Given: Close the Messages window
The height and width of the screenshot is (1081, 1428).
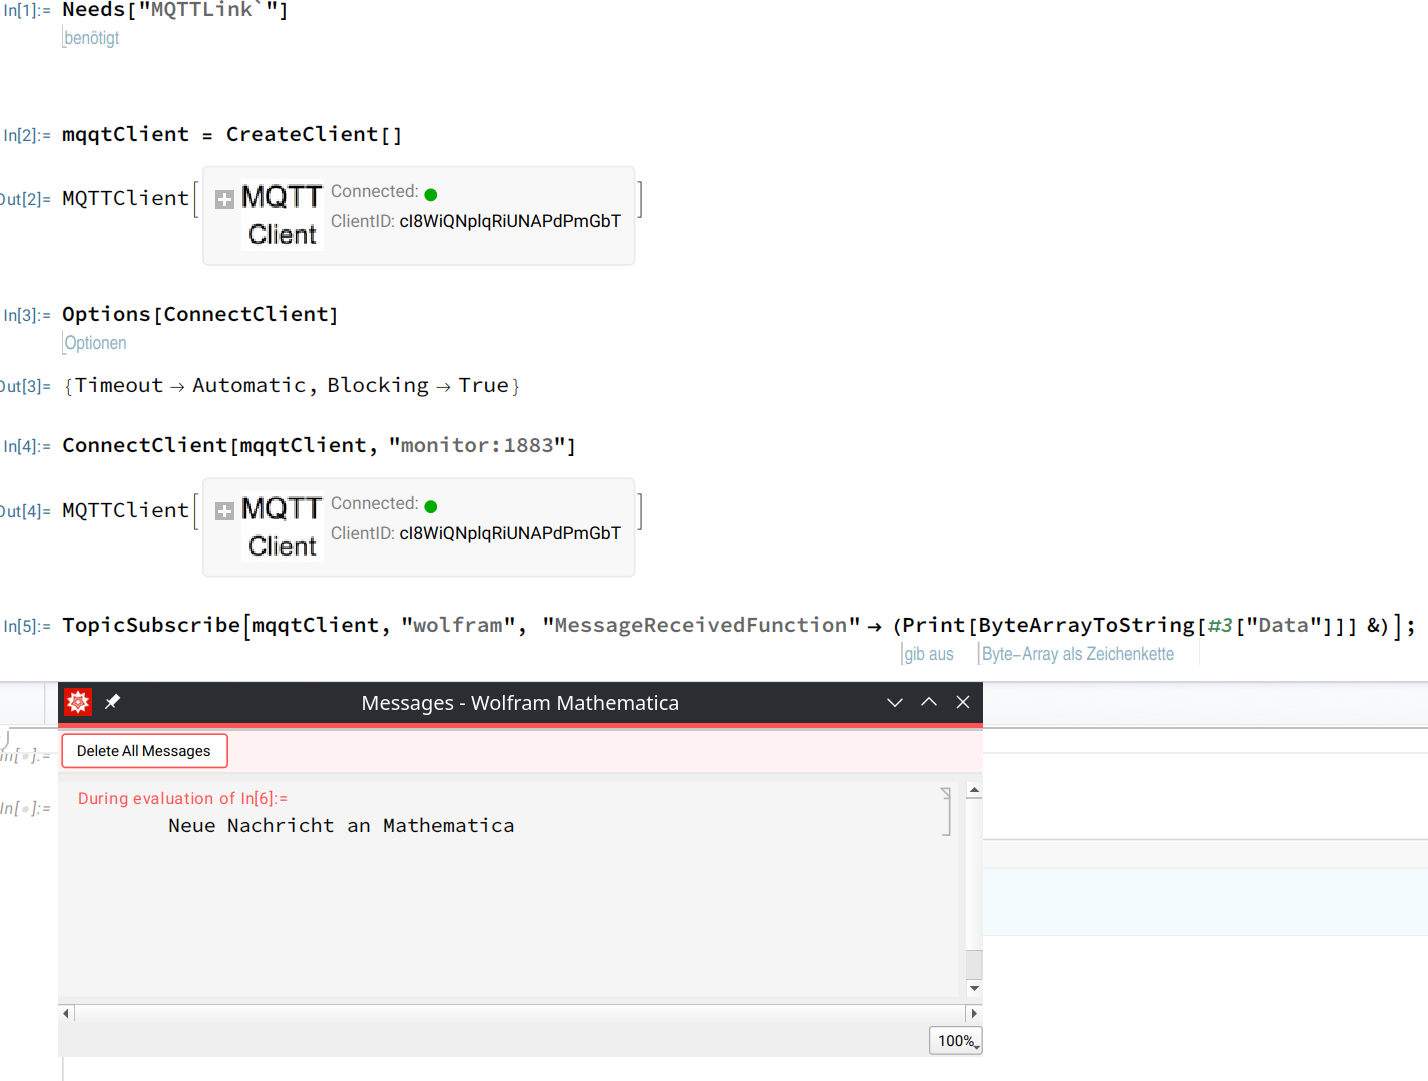Looking at the screenshot, I should tap(963, 702).
